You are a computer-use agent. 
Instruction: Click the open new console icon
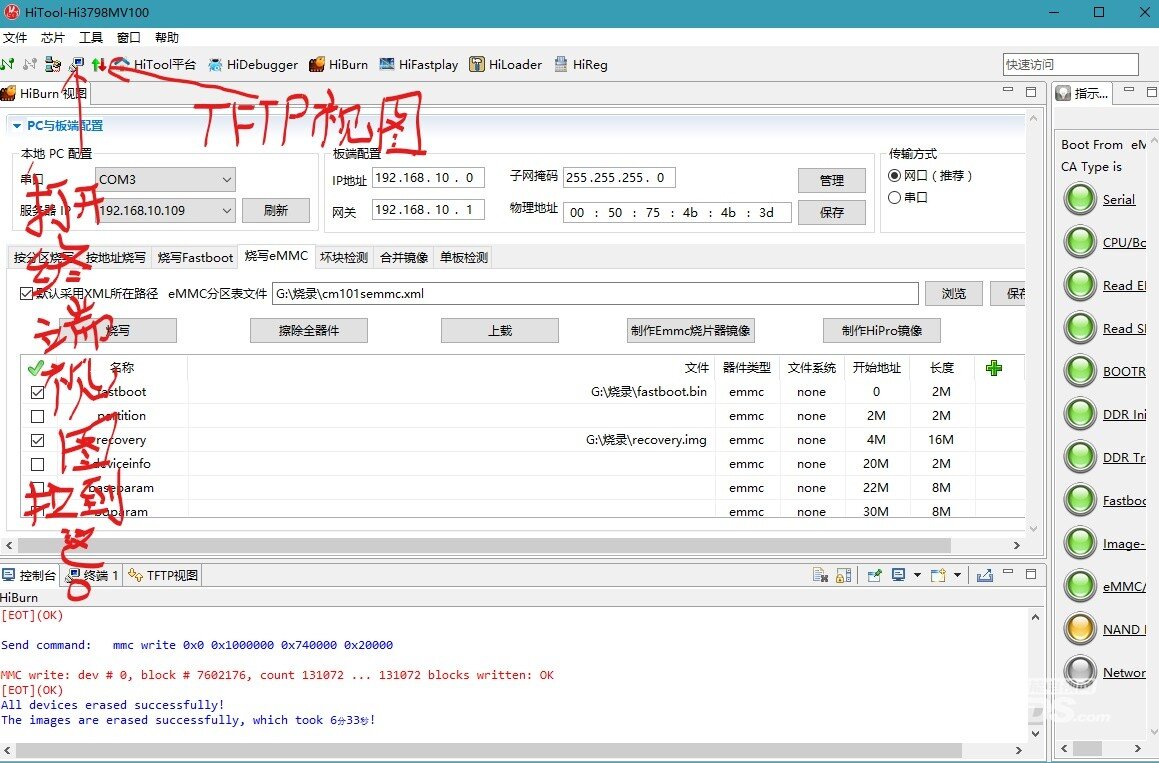point(938,574)
